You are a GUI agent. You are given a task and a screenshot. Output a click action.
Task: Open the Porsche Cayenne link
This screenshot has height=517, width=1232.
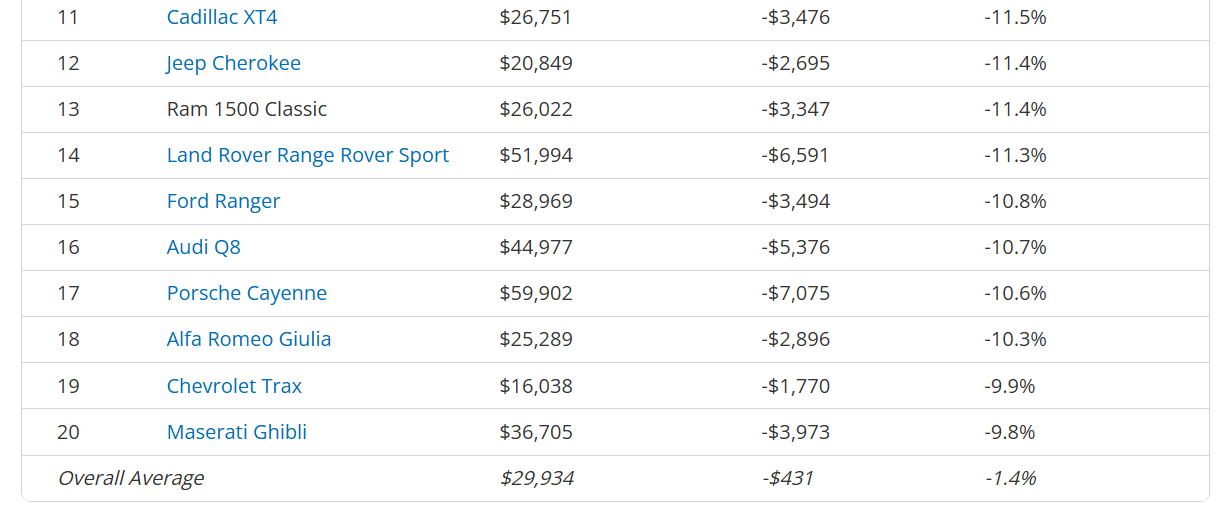[x=247, y=293]
